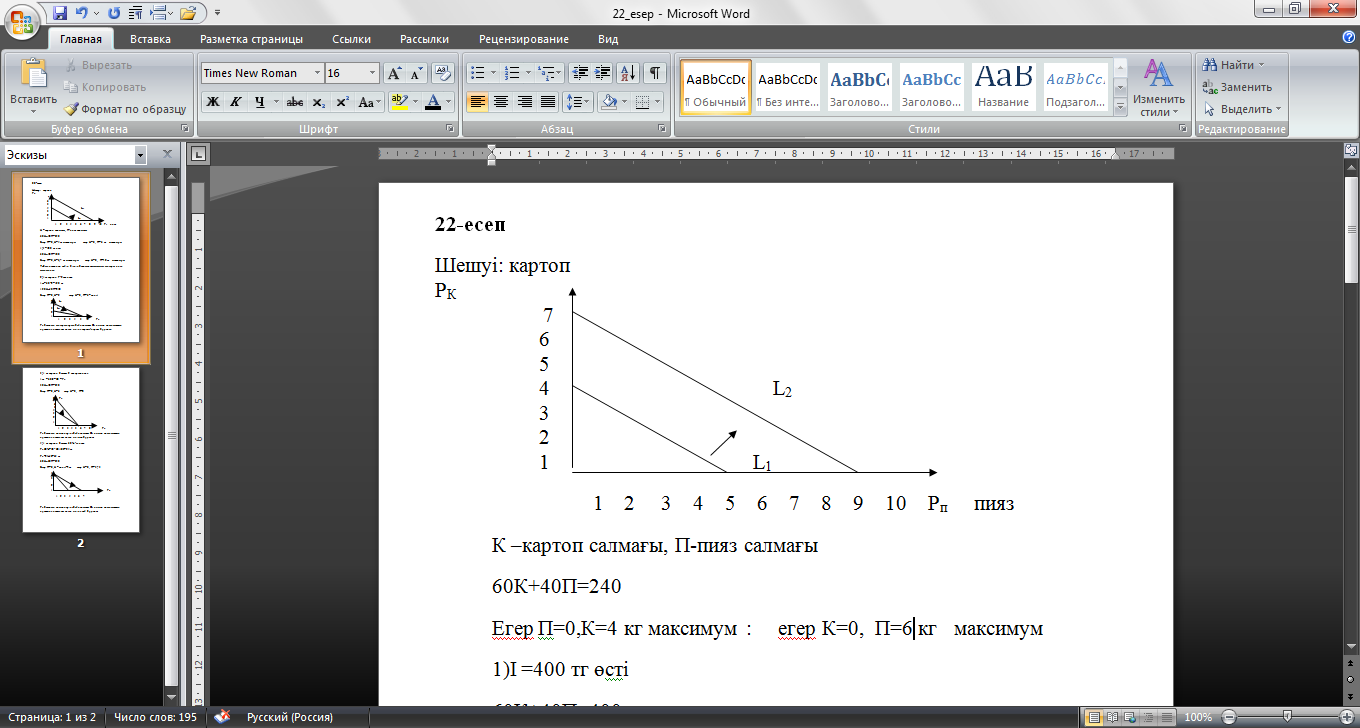Toggle bold formatting (Ж)

212,102
